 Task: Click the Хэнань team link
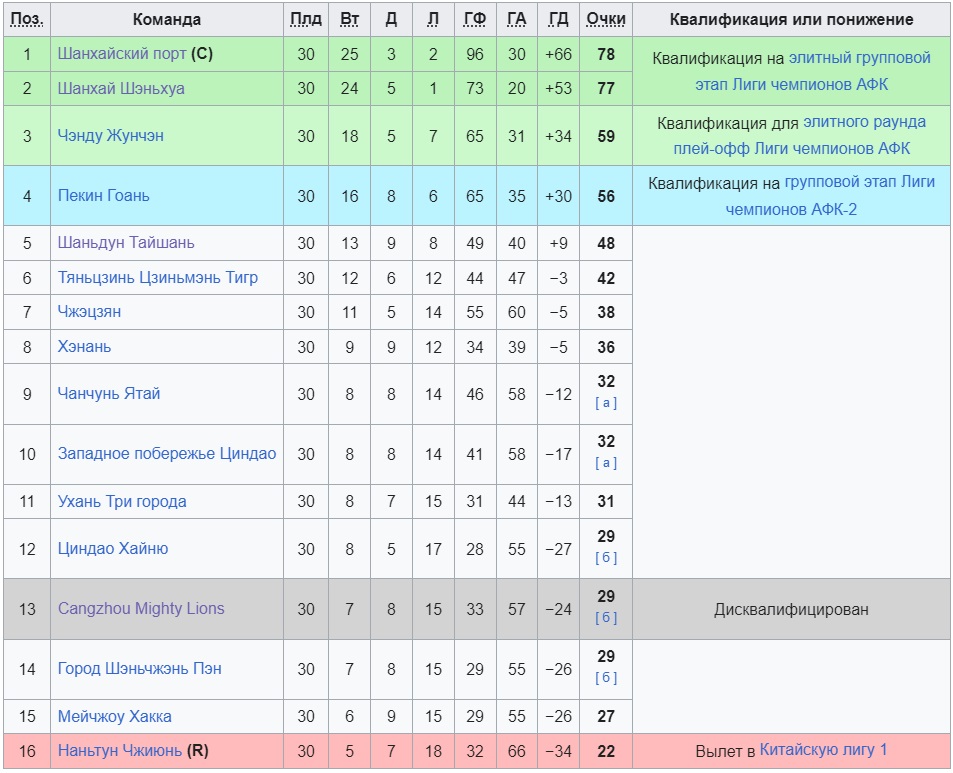[84, 347]
